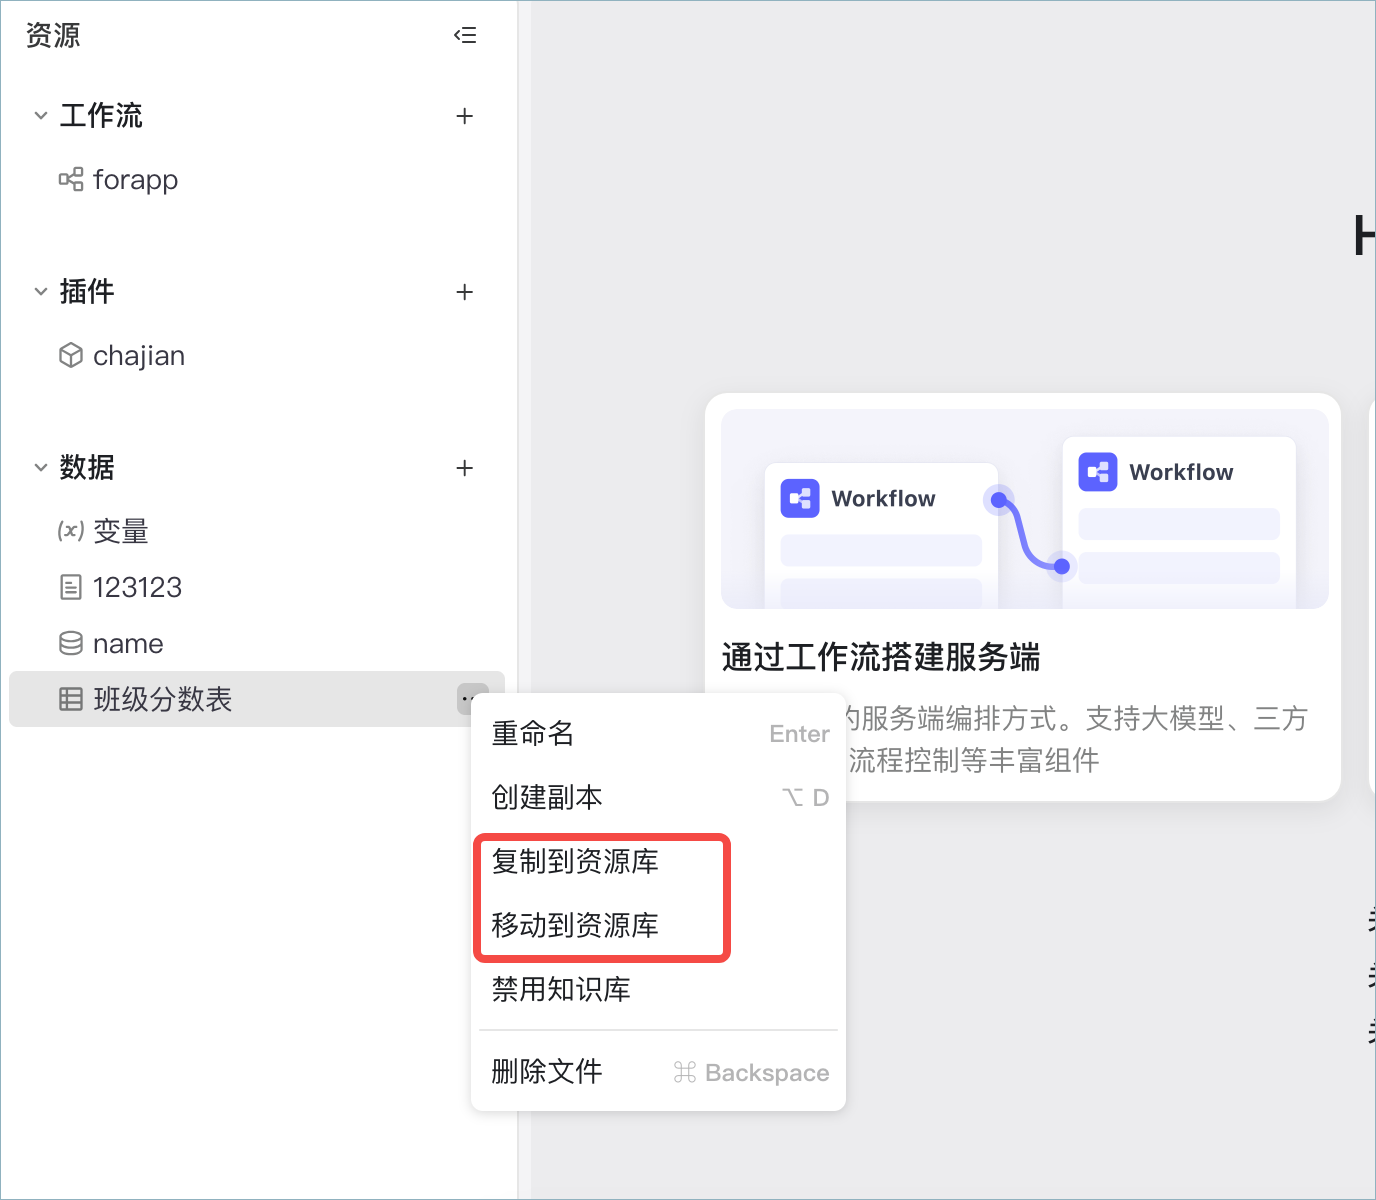Collapse the 插件 section chevron
The width and height of the screenshot is (1376, 1200).
(41, 292)
